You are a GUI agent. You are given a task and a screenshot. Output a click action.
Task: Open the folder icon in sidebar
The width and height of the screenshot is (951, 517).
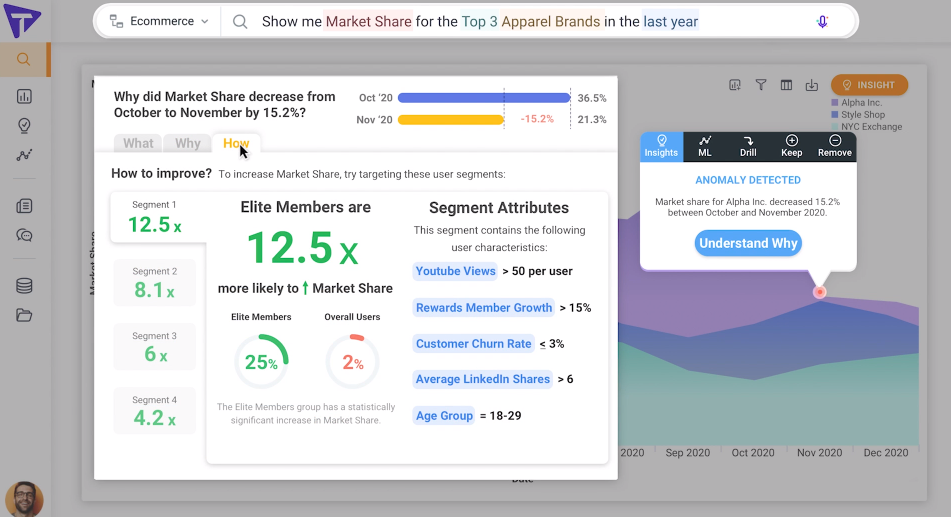tap(24, 315)
